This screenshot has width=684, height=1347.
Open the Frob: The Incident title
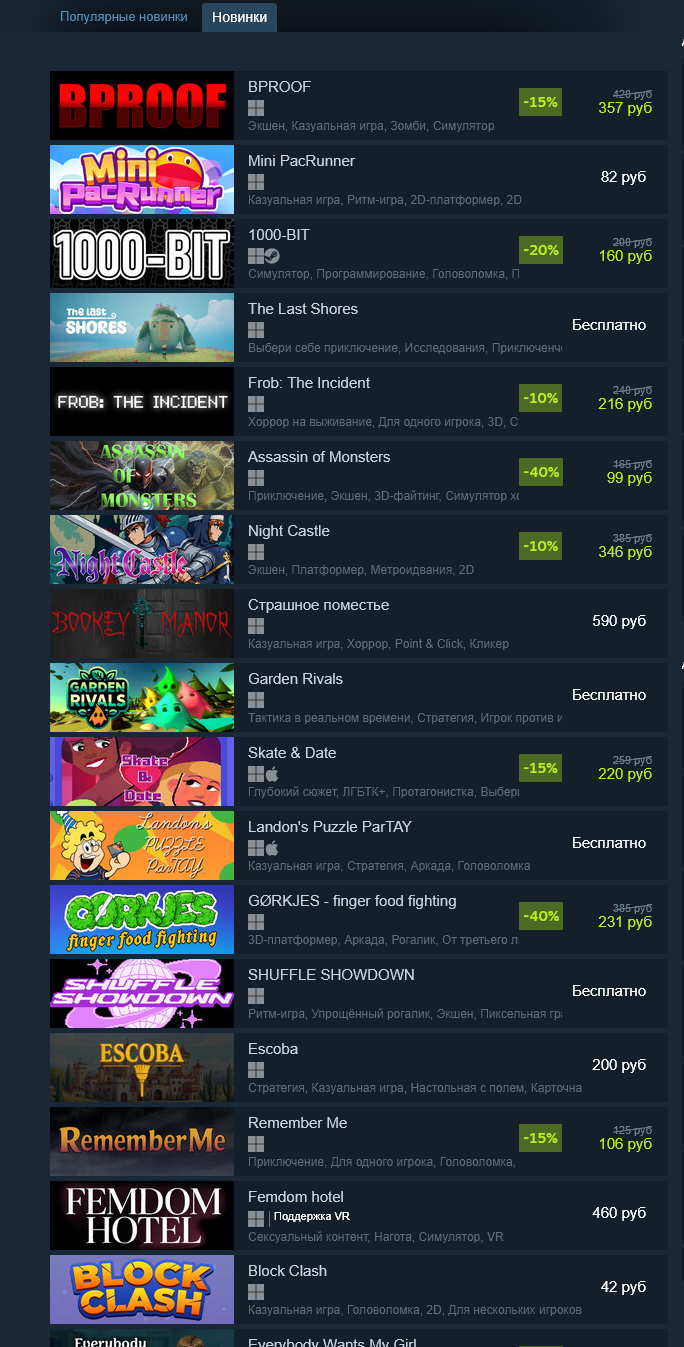pos(309,383)
